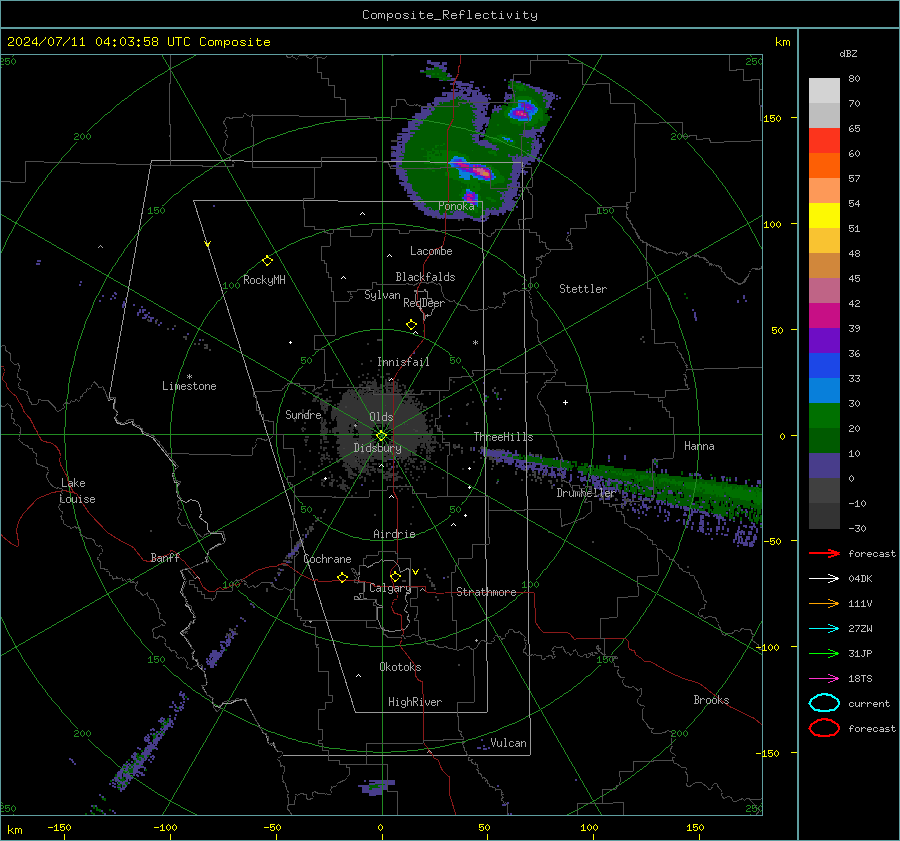Select the Blackfalds city label
This screenshot has width=900, height=841.
425,277
